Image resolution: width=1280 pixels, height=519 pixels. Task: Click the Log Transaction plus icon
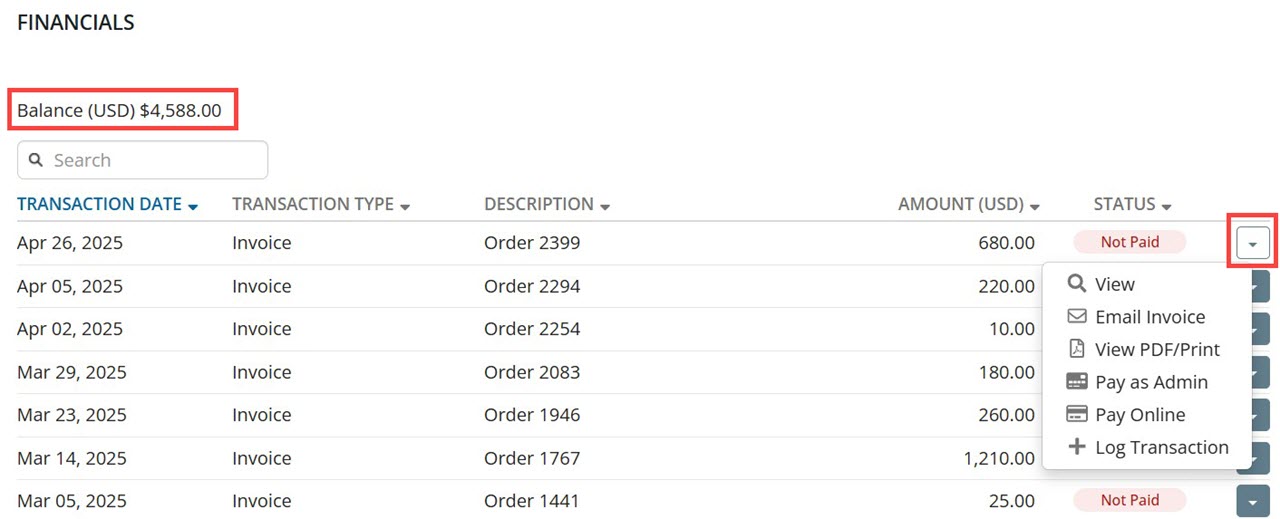(1077, 447)
